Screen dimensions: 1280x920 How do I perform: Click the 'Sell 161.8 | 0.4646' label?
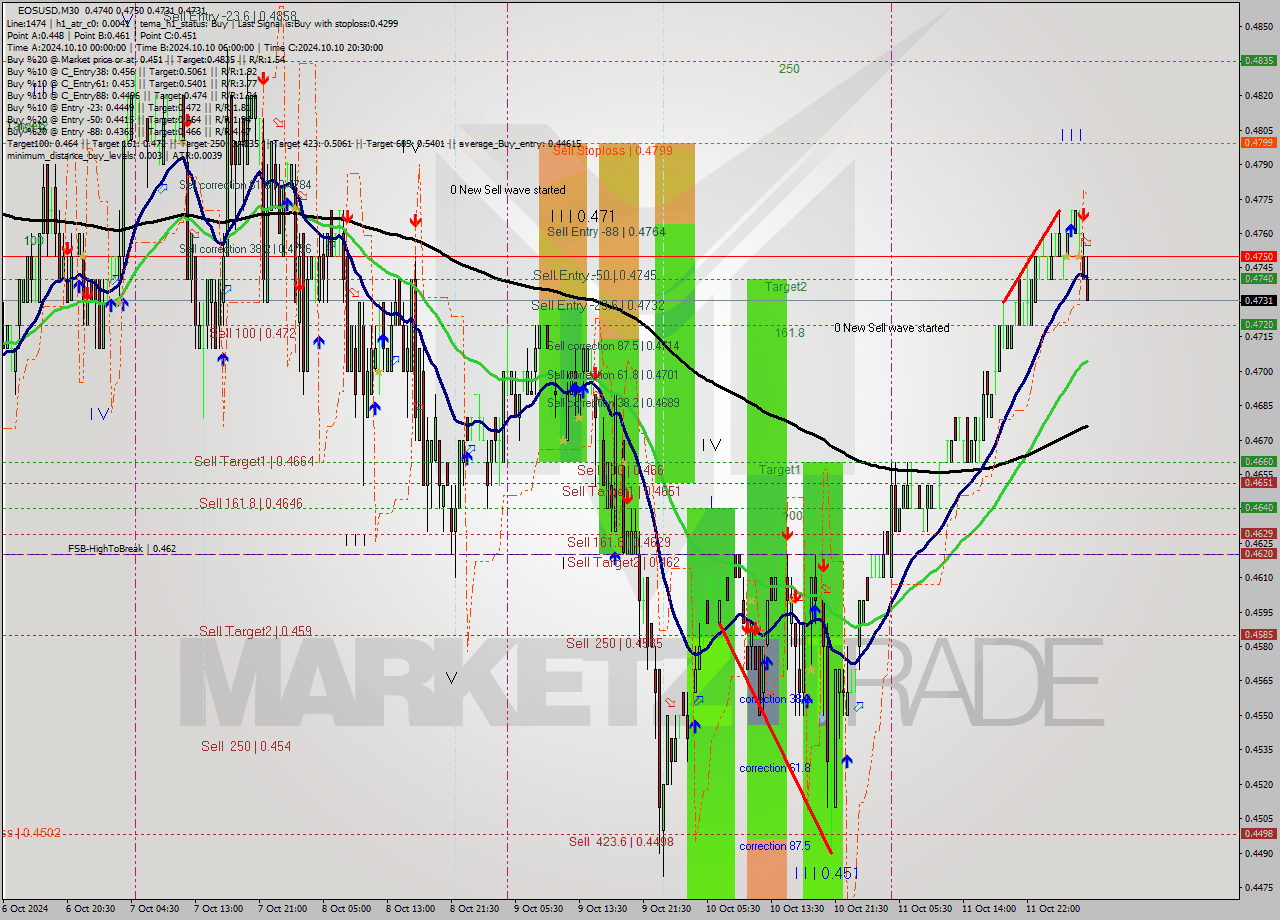coord(251,503)
